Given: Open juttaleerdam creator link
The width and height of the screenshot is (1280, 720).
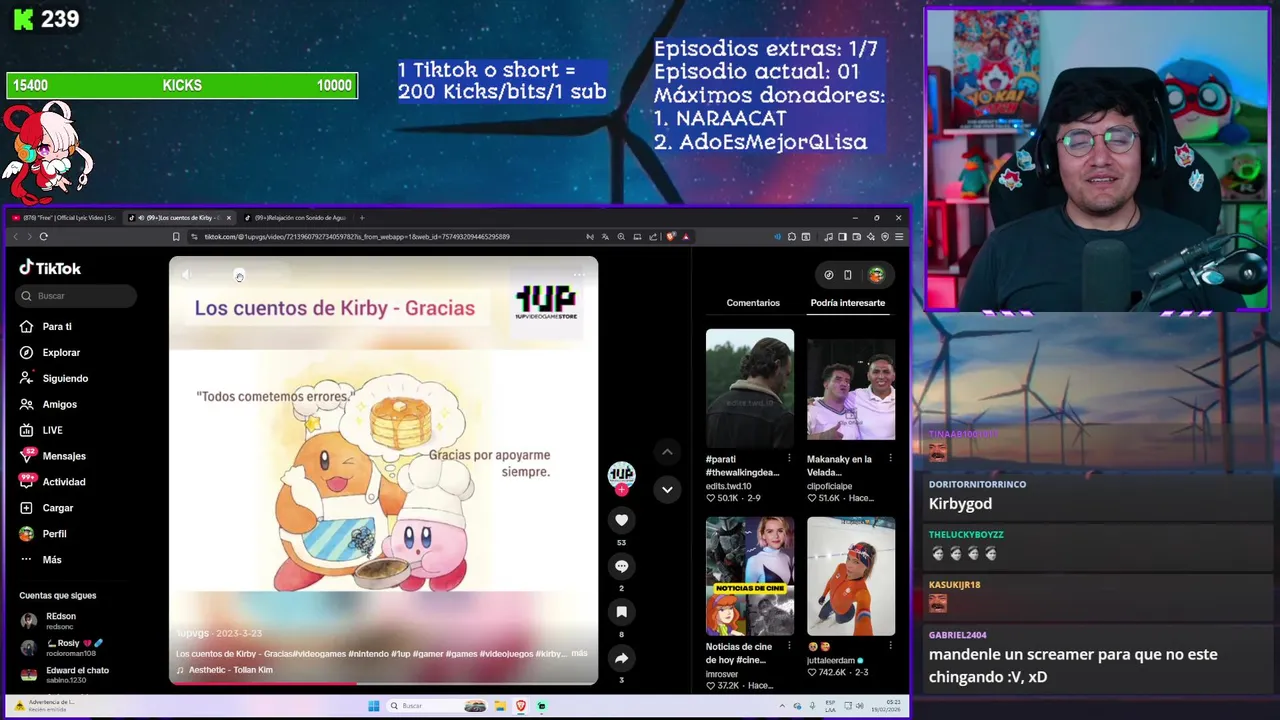Looking at the screenshot, I should pos(831,661).
